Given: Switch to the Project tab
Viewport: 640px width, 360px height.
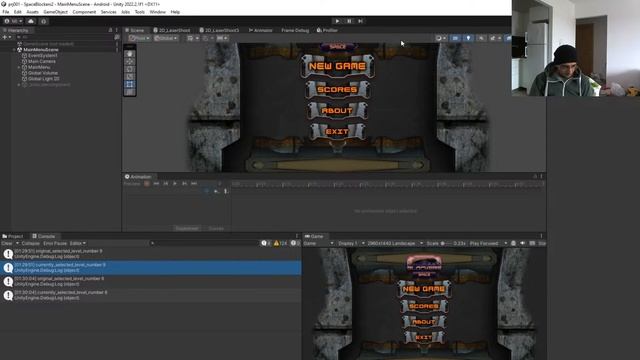Looking at the screenshot, I should pos(13,236).
